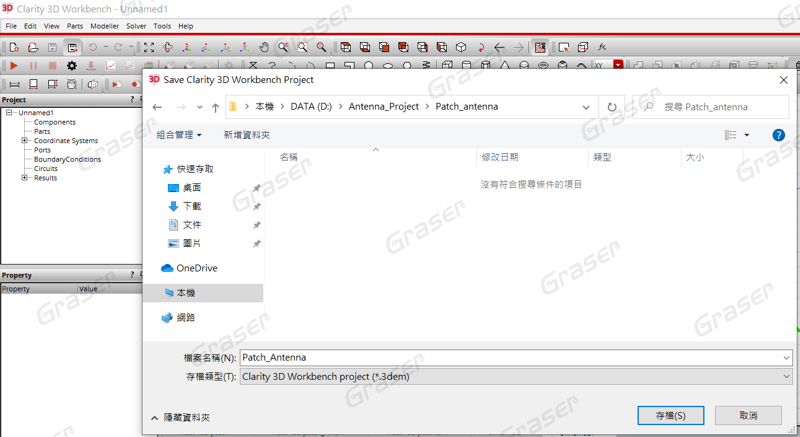Open the Tools menu
800x437 pixels.
162,26
